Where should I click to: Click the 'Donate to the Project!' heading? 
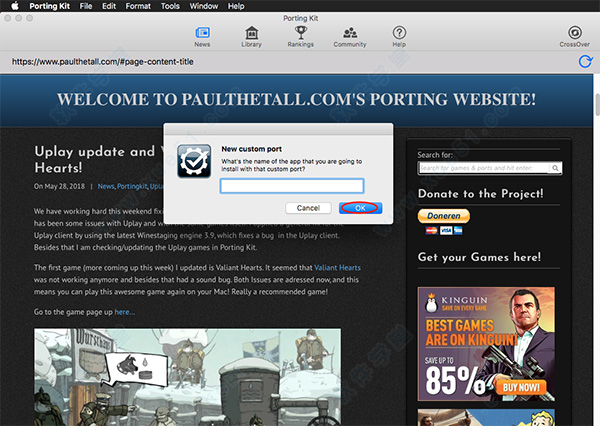click(480, 194)
